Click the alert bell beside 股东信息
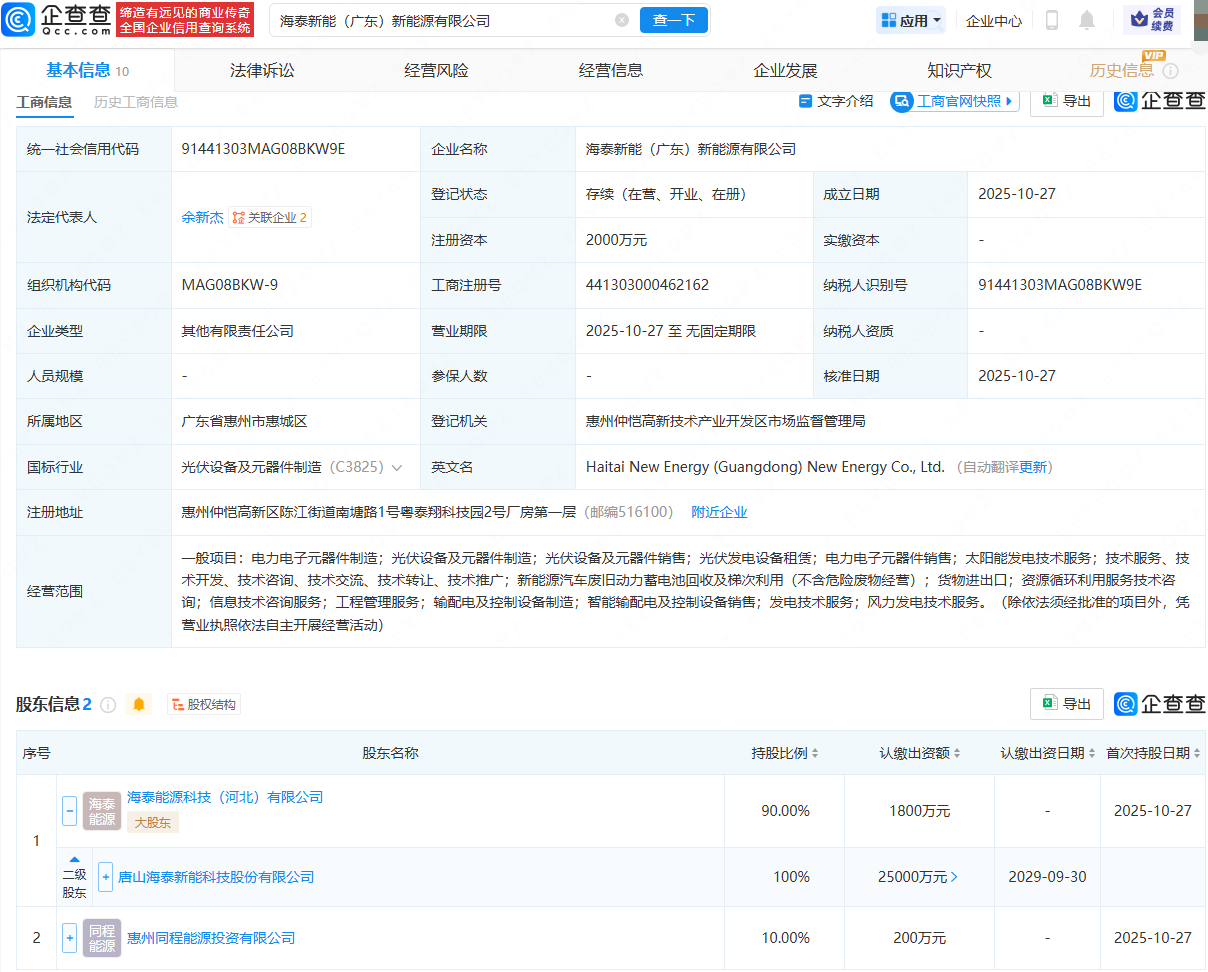Viewport: 1208px width, 972px height. pos(138,704)
